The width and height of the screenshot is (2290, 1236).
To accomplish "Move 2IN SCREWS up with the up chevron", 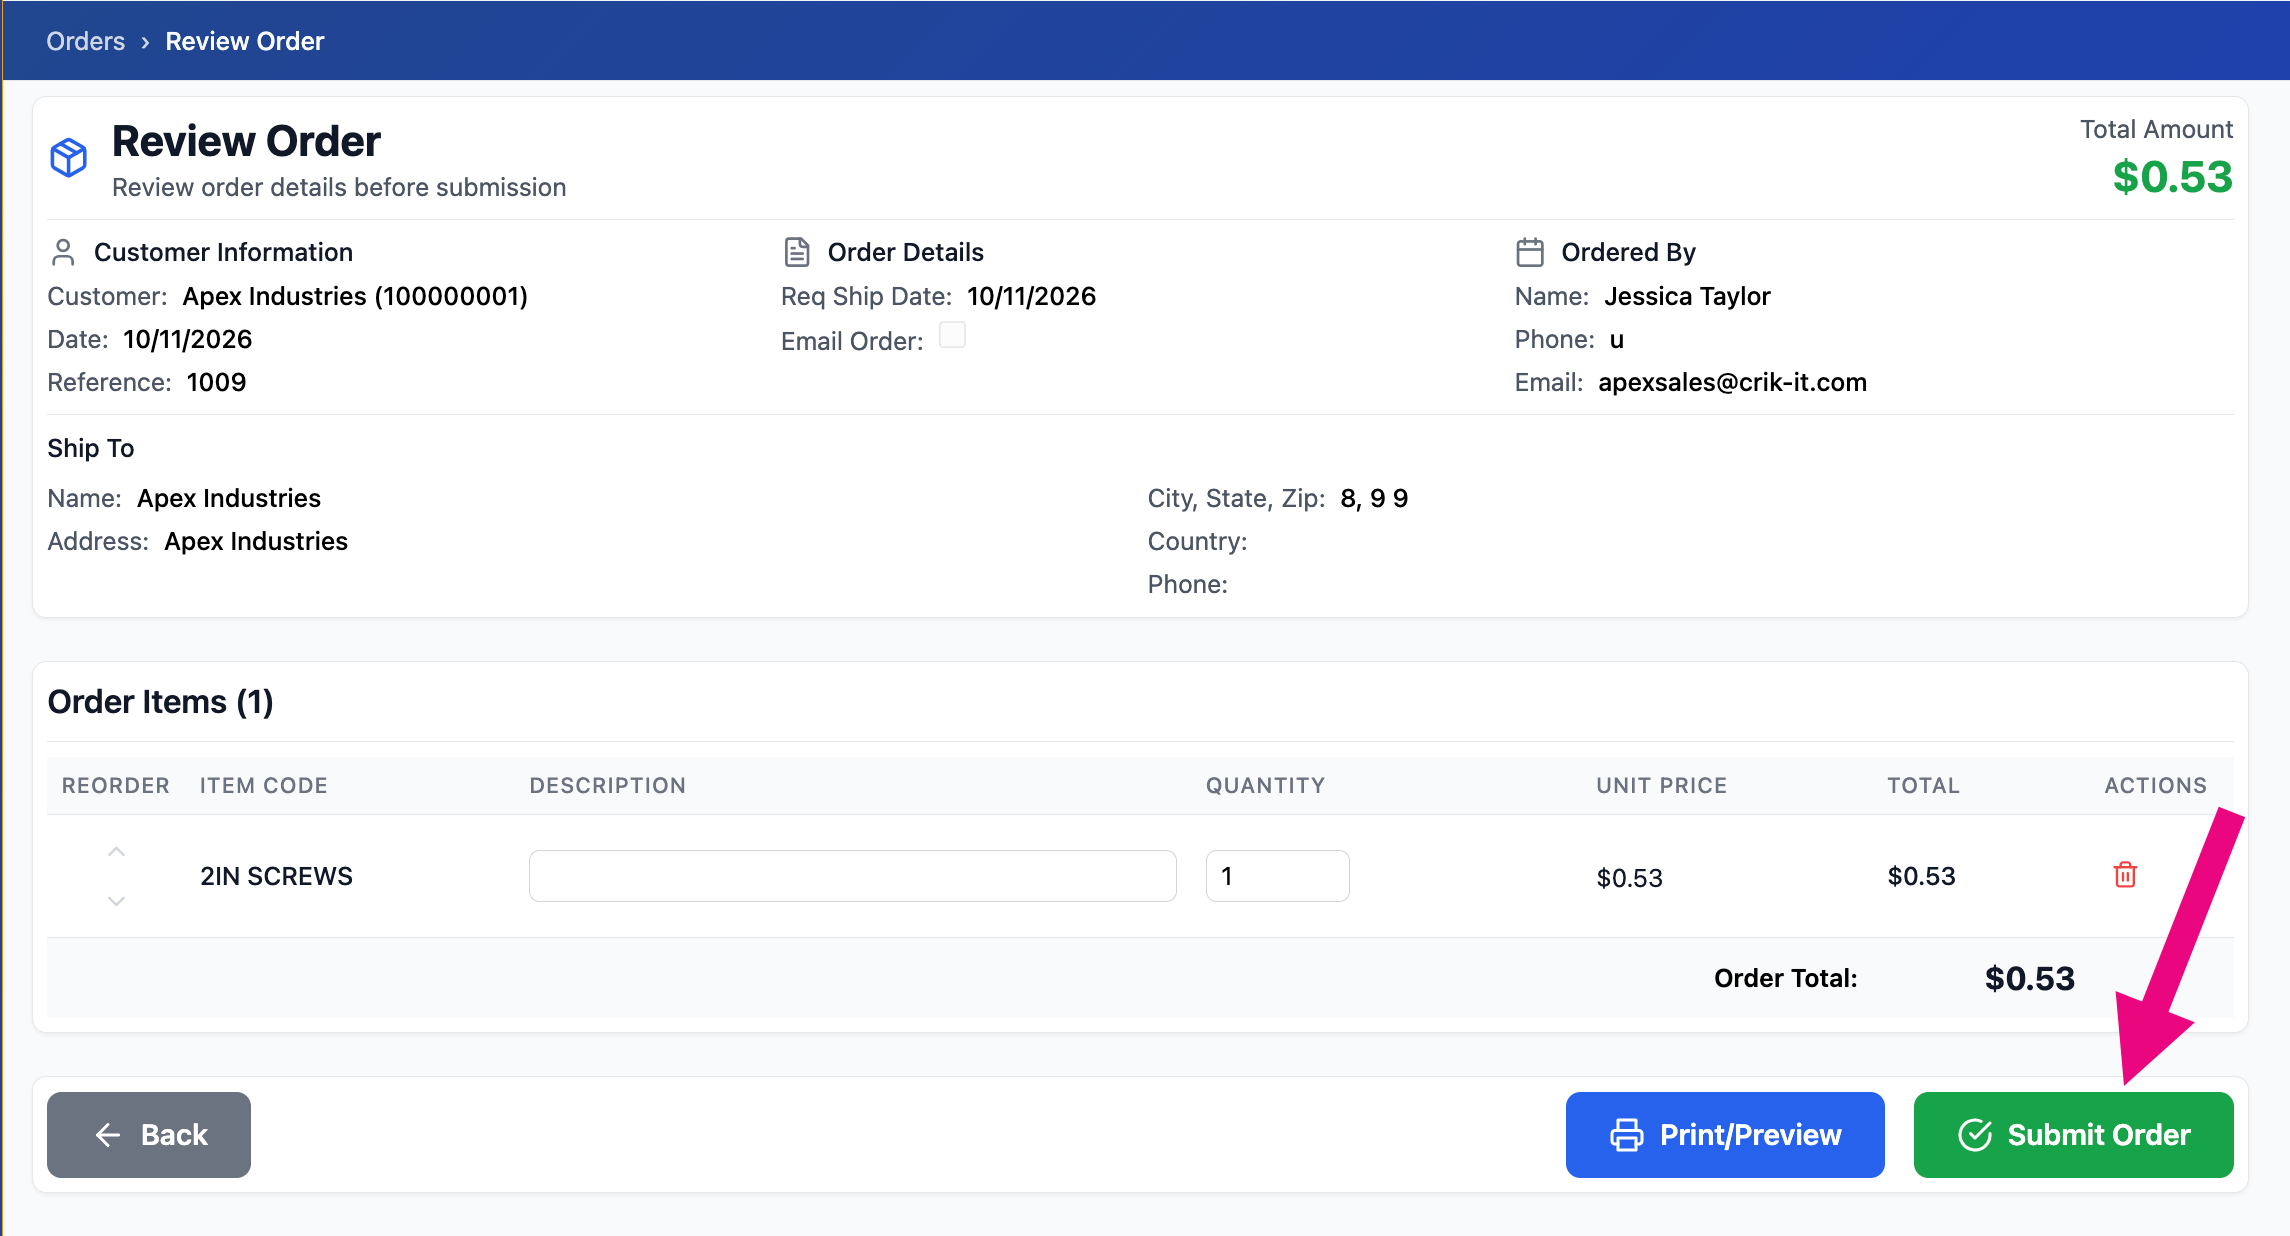I will point(116,852).
